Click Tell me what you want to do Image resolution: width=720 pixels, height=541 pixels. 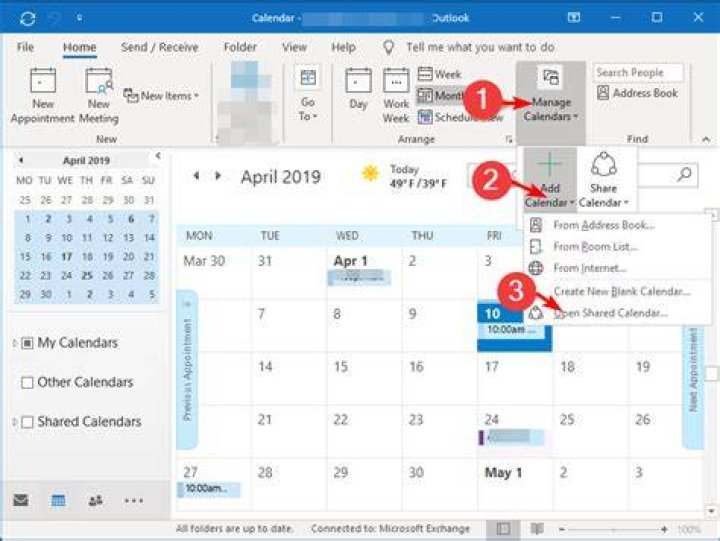480,47
